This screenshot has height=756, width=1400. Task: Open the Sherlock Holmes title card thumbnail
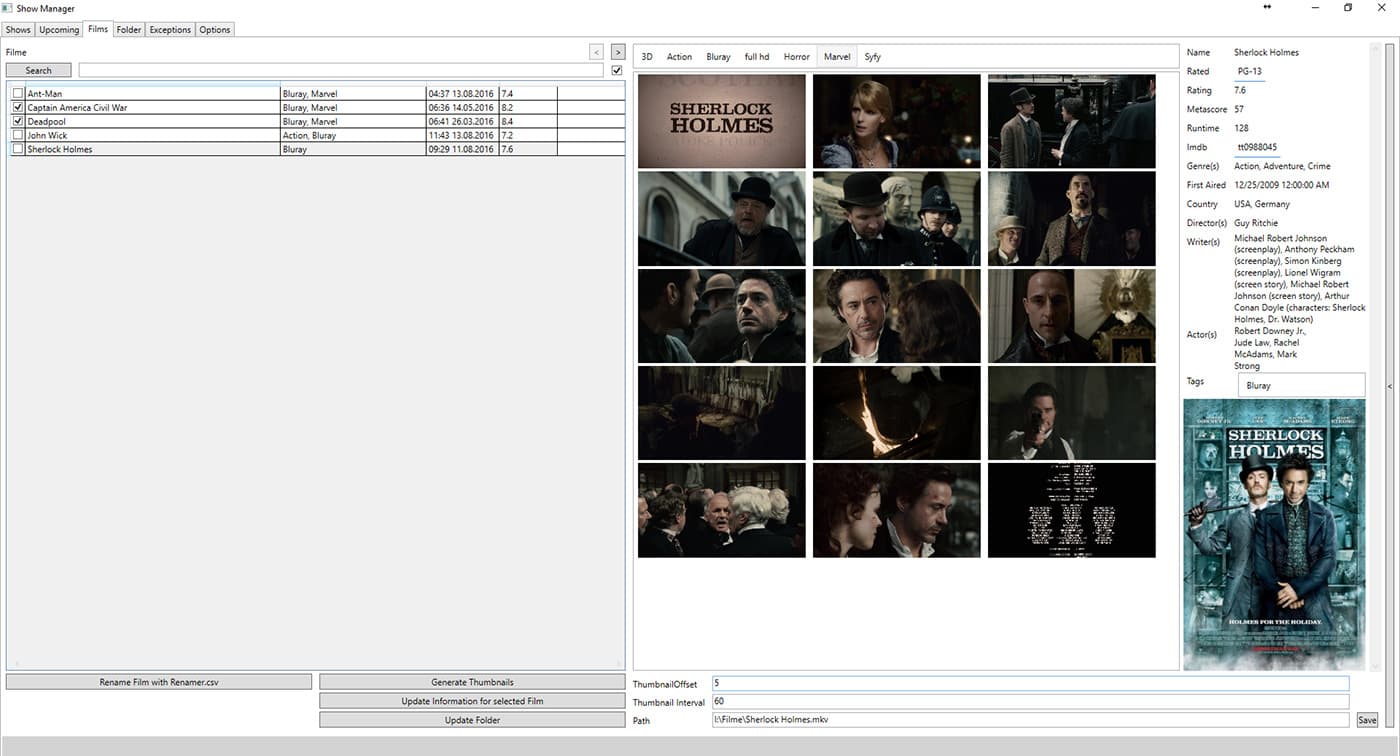721,121
